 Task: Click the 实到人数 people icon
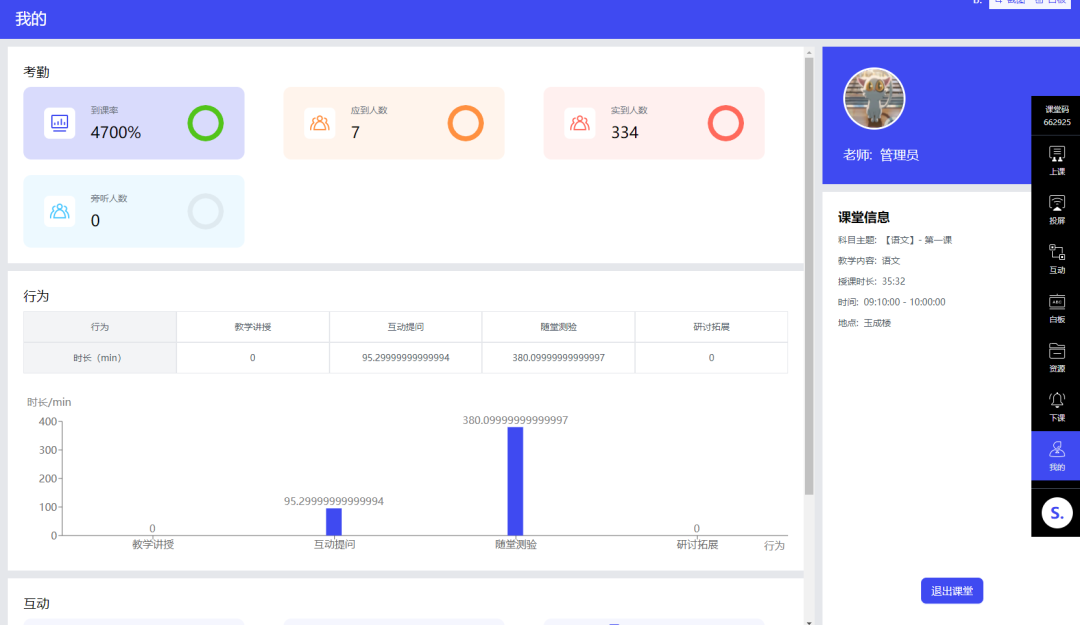click(x=580, y=123)
